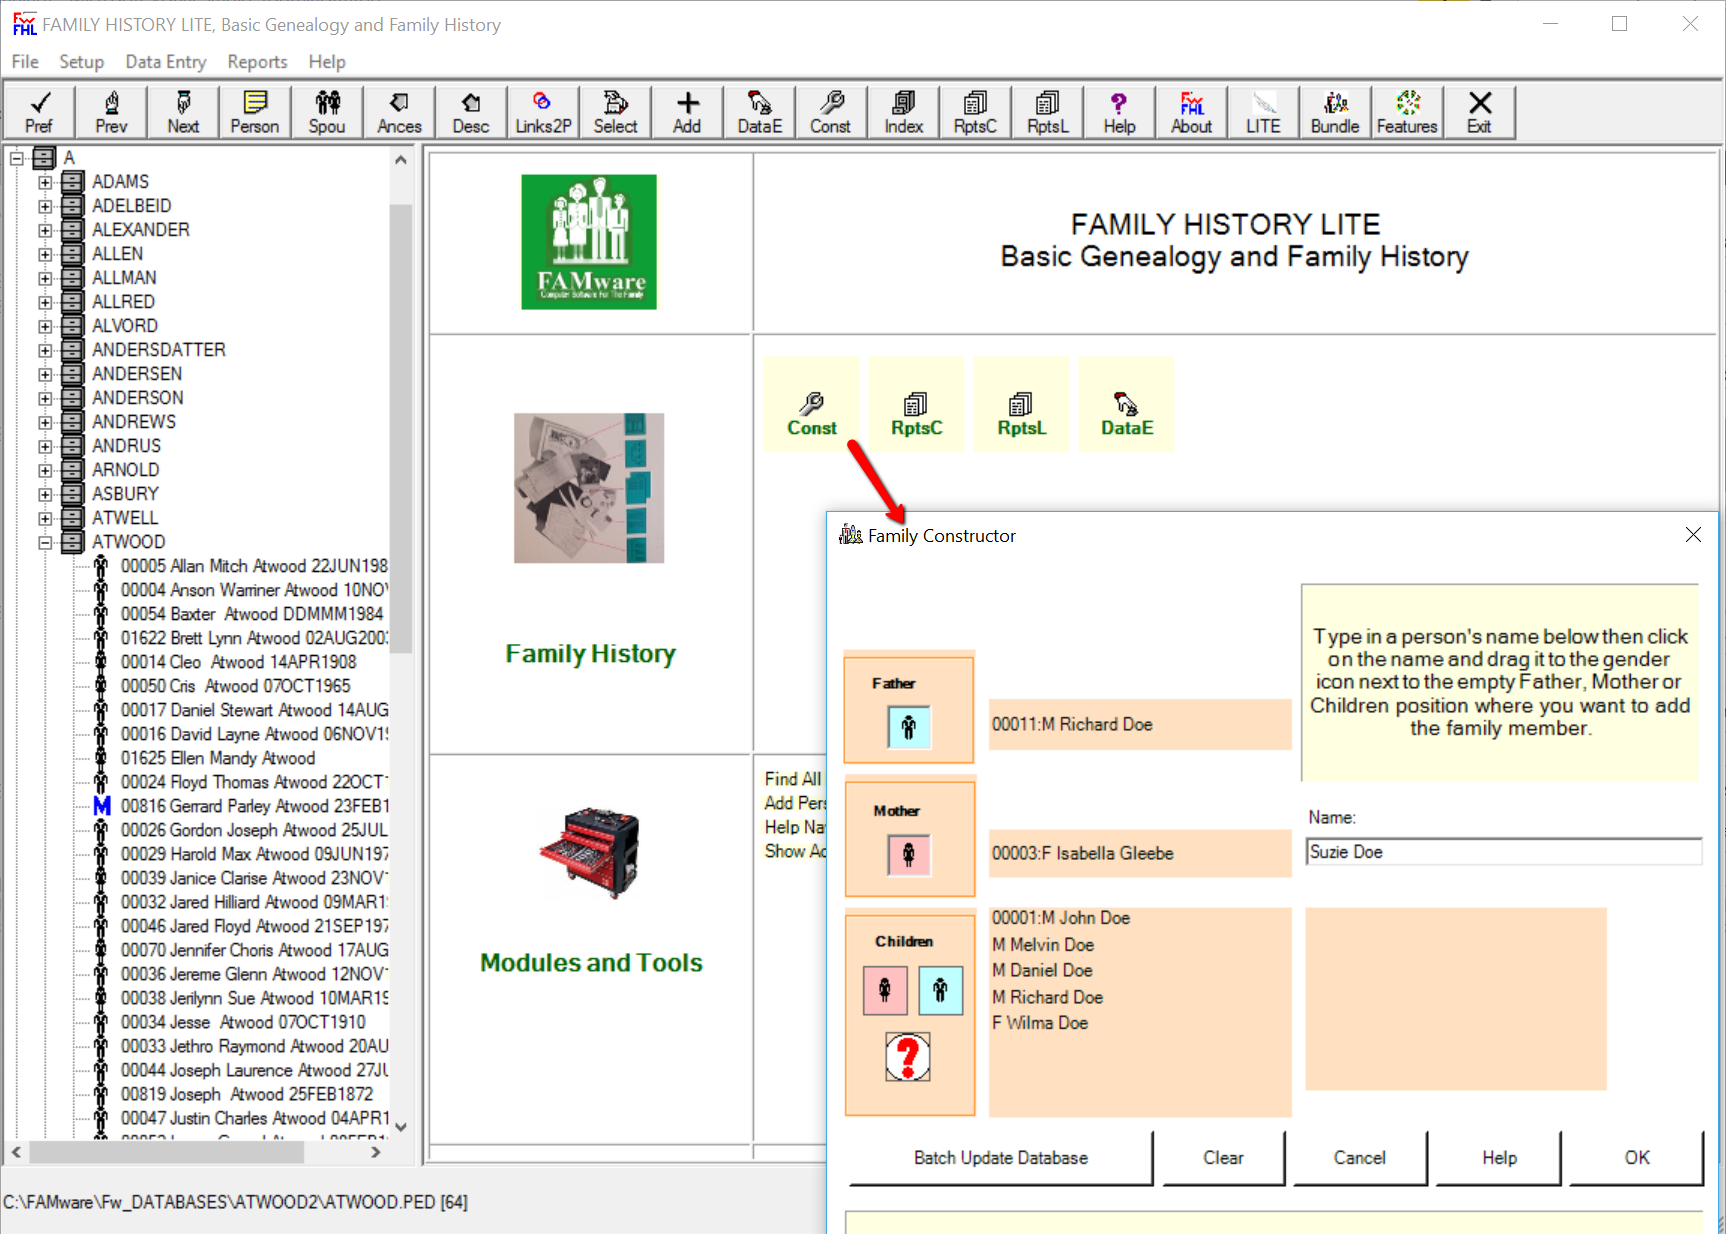This screenshot has height=1234, width=1726.
Task: Click FAMware logo image
Action: click(589, 242)
